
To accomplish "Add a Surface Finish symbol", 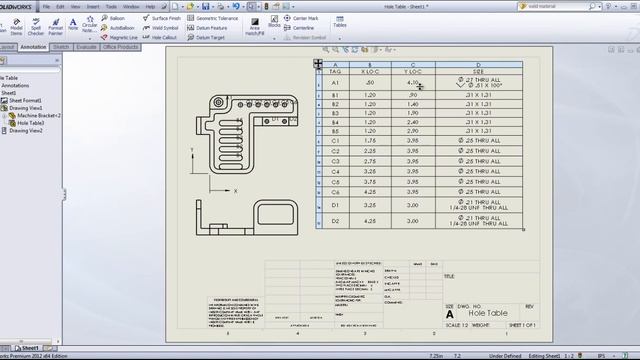I will (x=162, y=18).
